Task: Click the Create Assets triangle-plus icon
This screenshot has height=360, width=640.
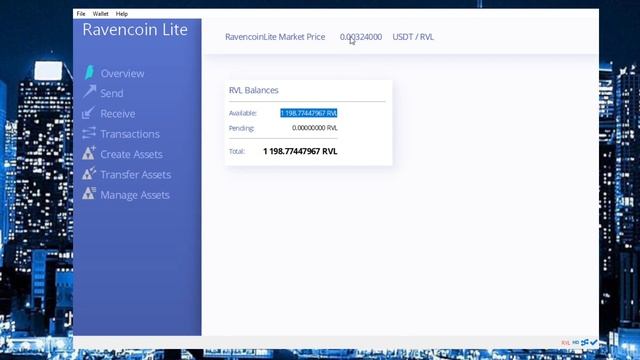Action: coord(89,153)
